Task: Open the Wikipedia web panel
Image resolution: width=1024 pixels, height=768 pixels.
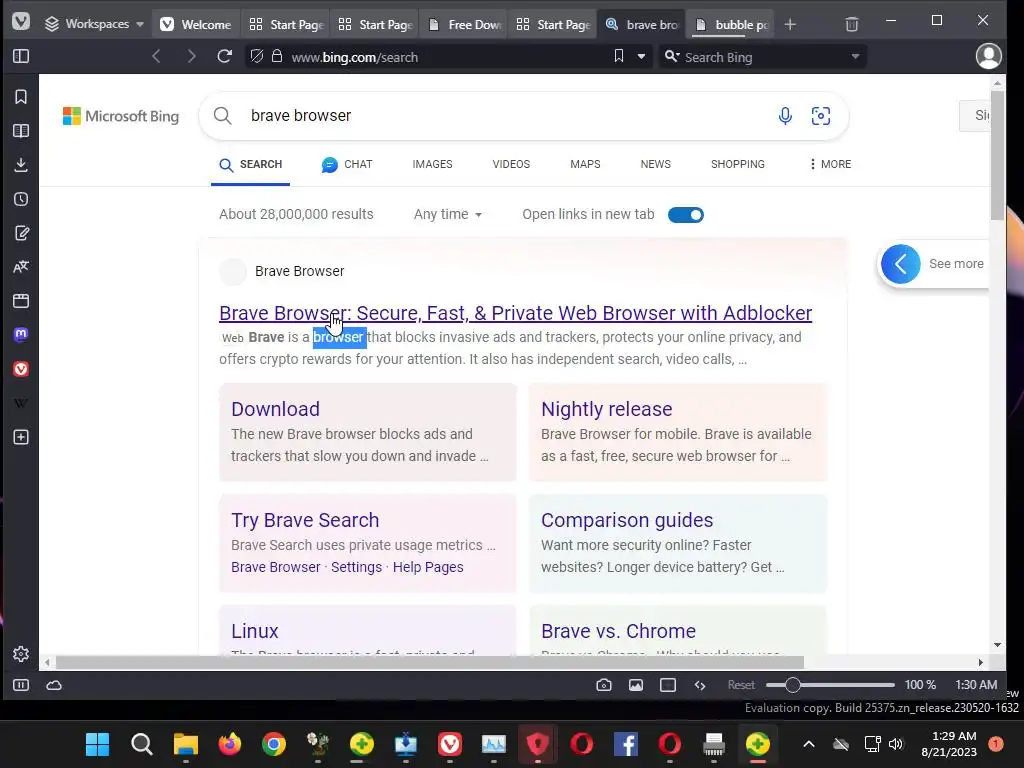Action: (x=21, y=403)
